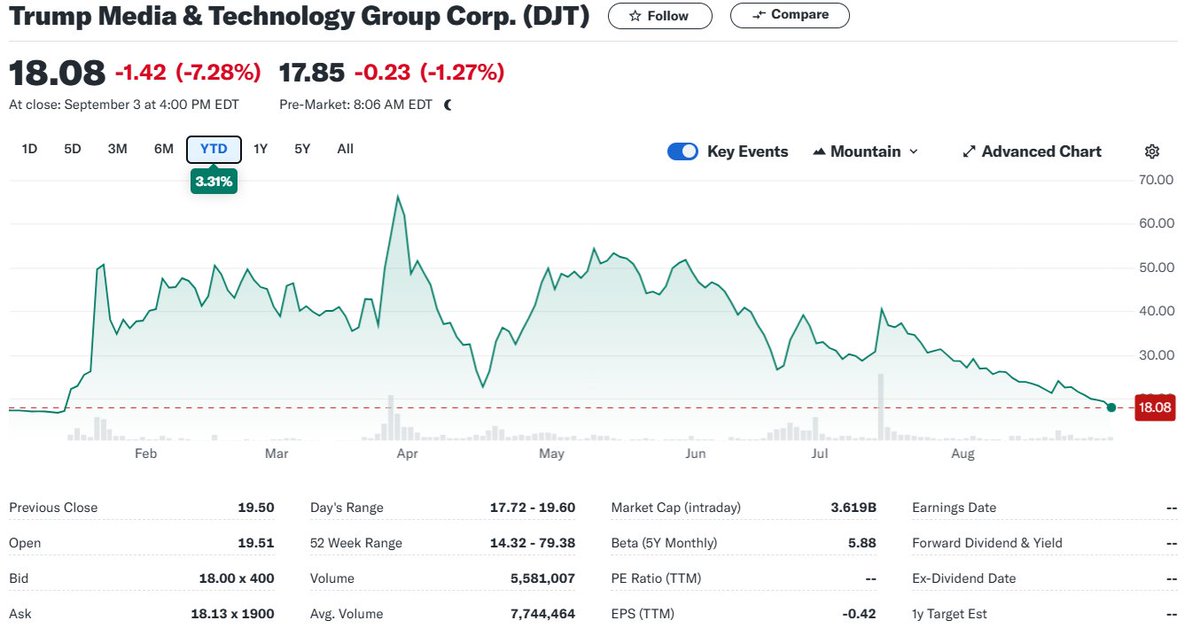The image size is (1200, 636).
Task: Click the Apr label on chart axis
Action: (x=407, y=454)
